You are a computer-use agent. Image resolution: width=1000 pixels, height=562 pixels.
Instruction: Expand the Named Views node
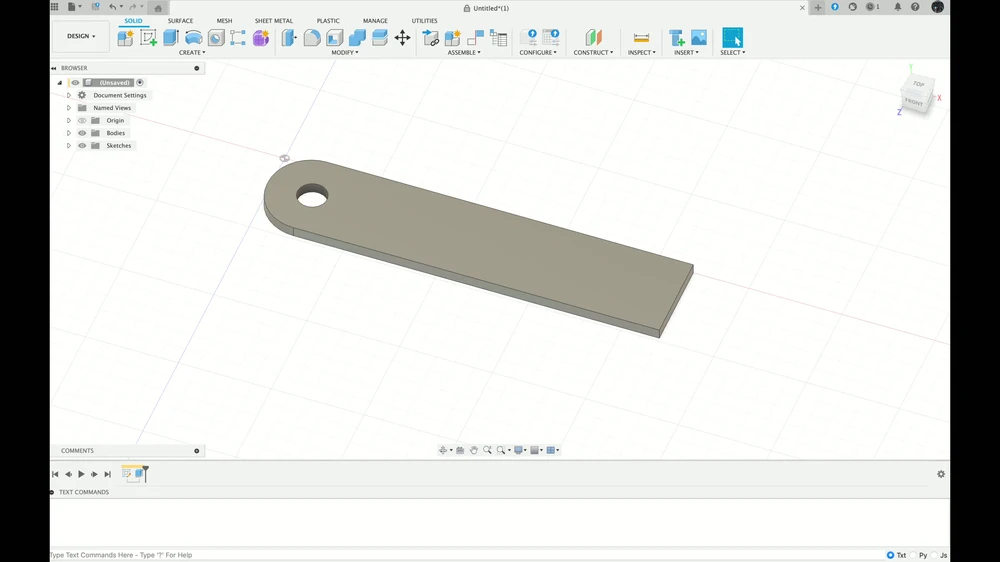[69, 108]
